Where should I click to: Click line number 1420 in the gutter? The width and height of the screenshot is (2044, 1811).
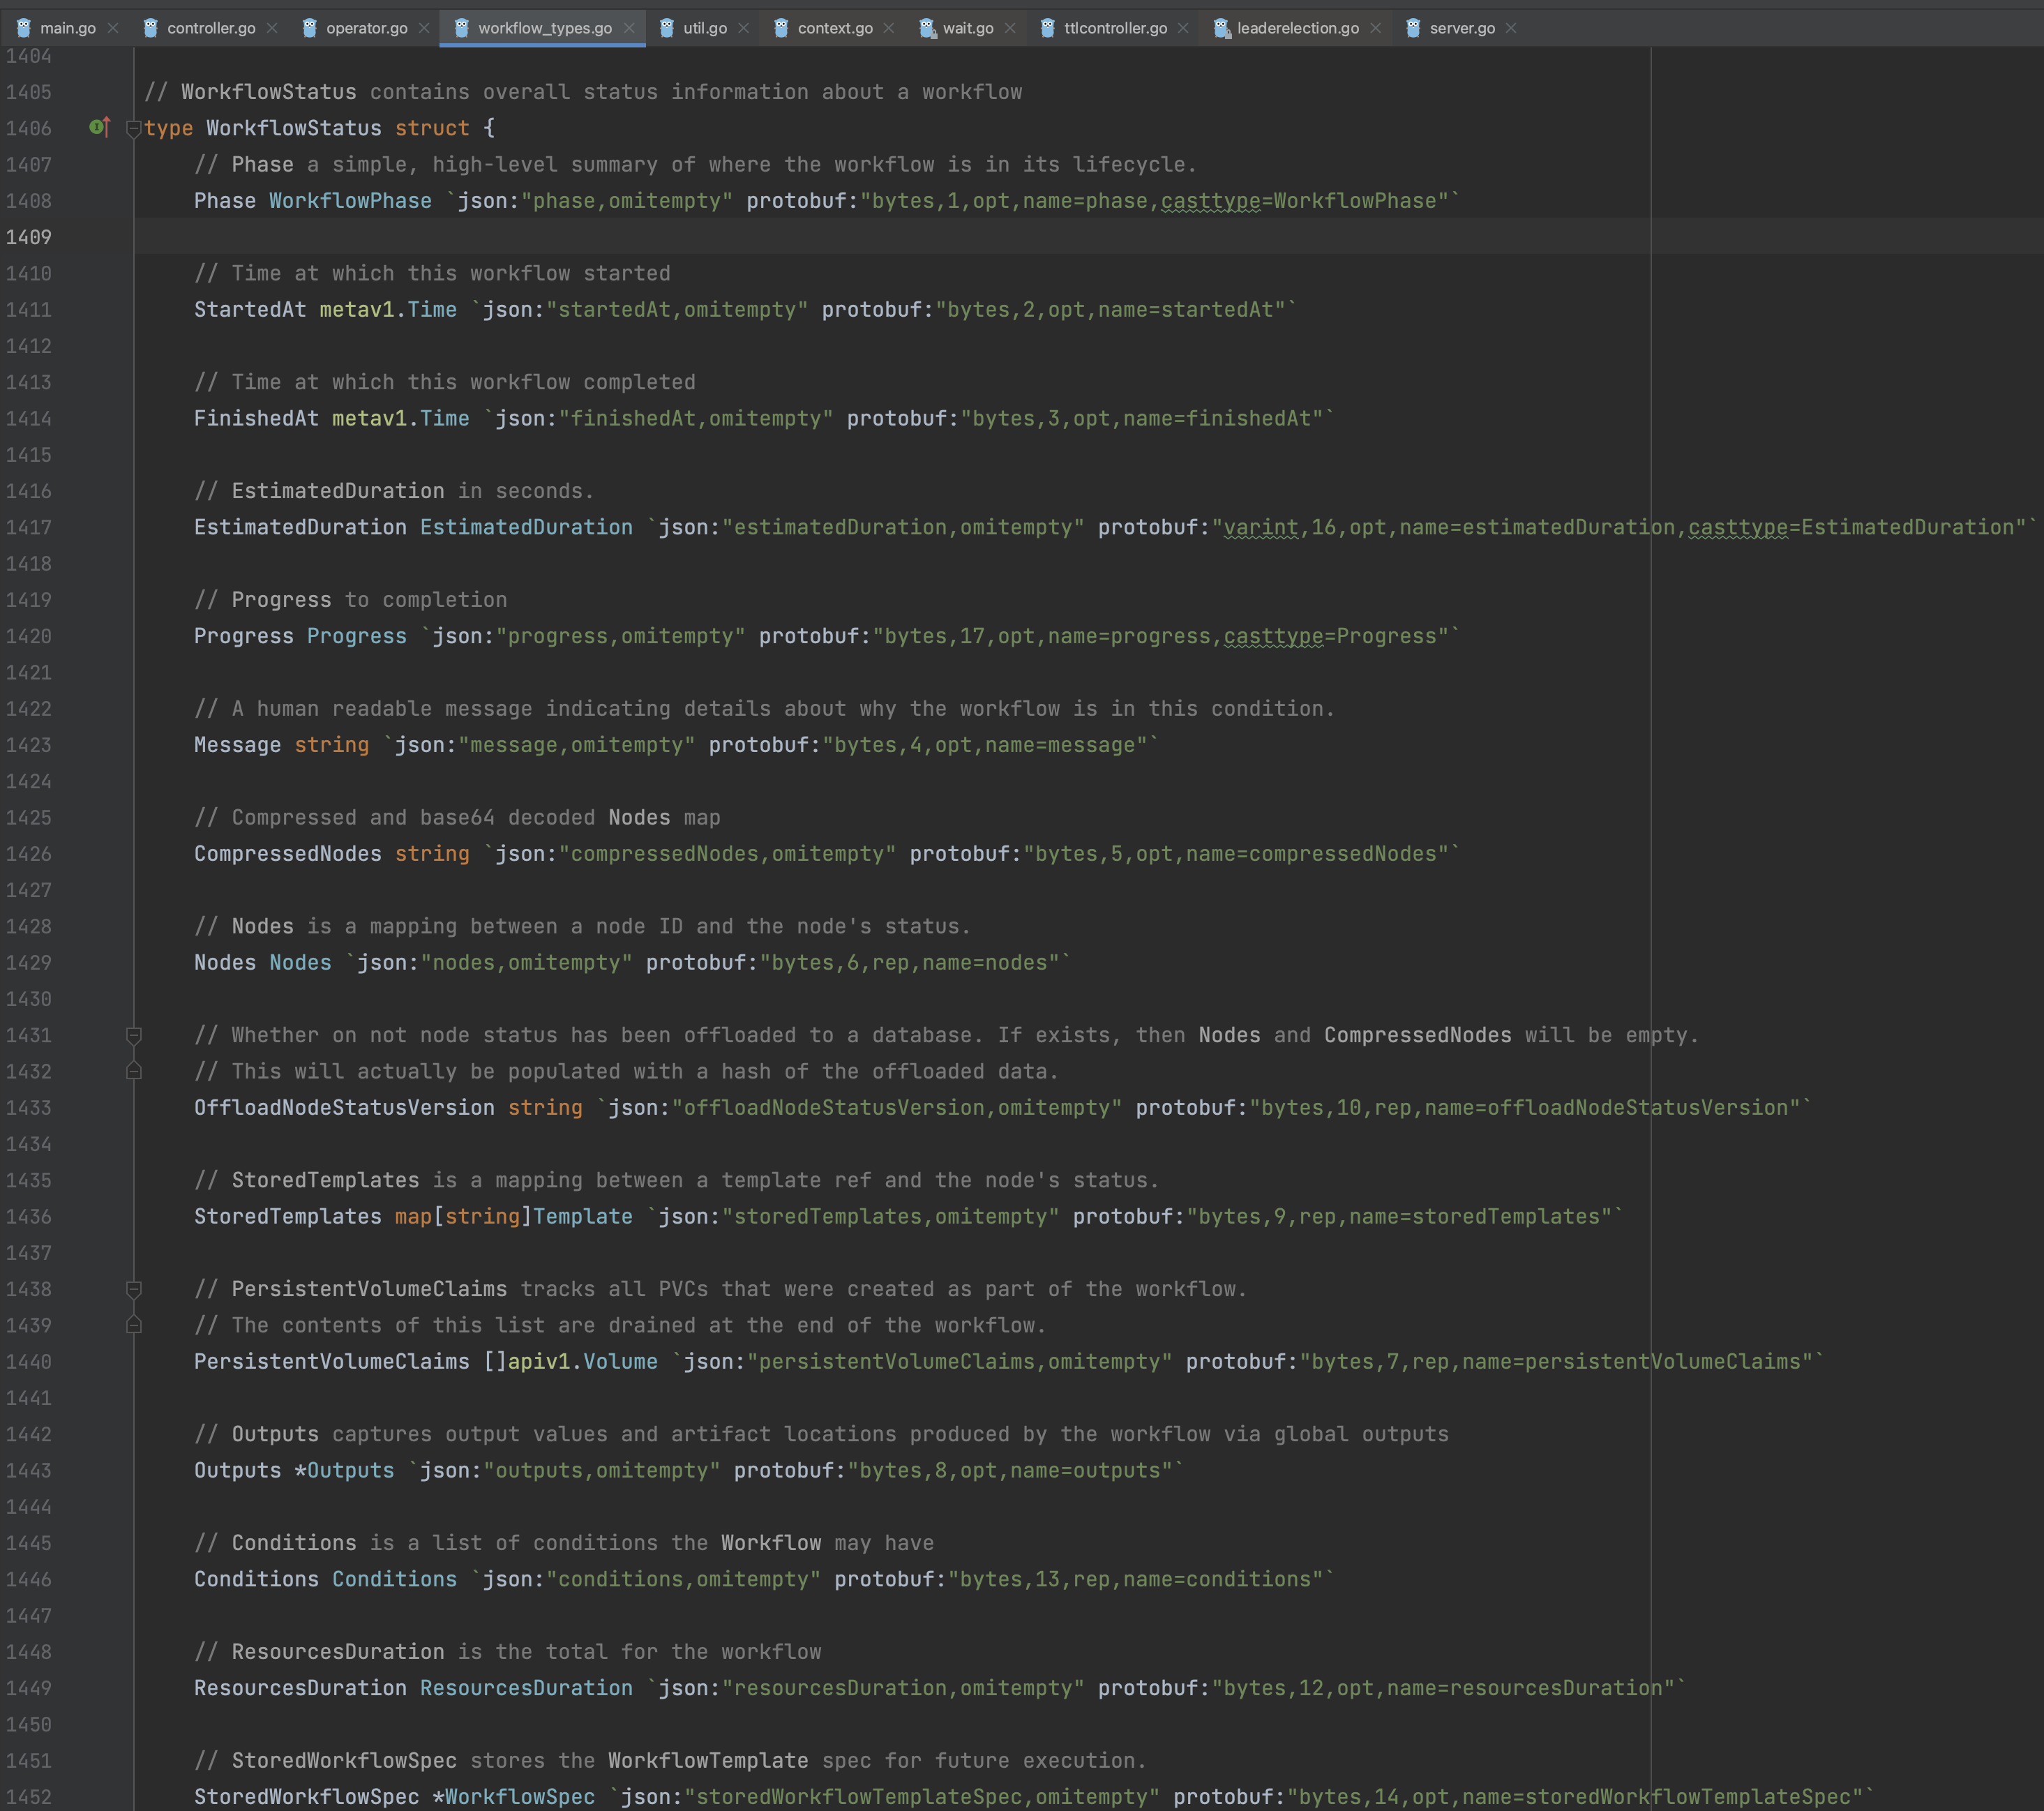(28, 636)
